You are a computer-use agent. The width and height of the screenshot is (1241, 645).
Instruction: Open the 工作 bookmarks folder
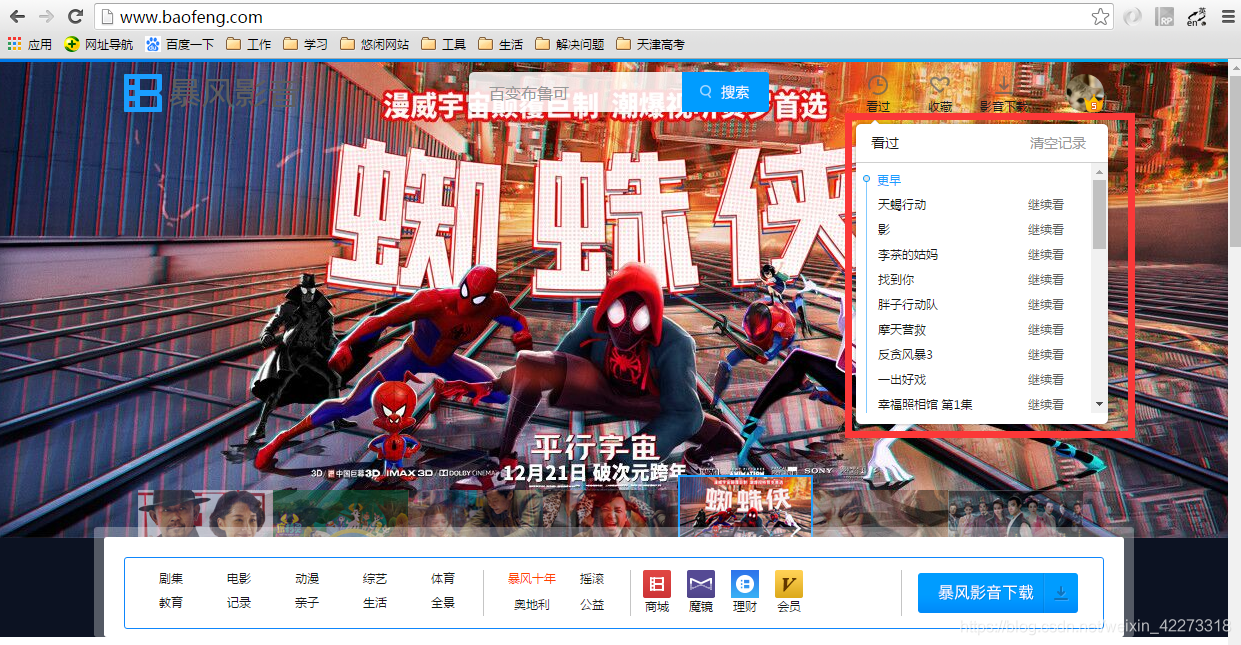click(x=249, y=44)
